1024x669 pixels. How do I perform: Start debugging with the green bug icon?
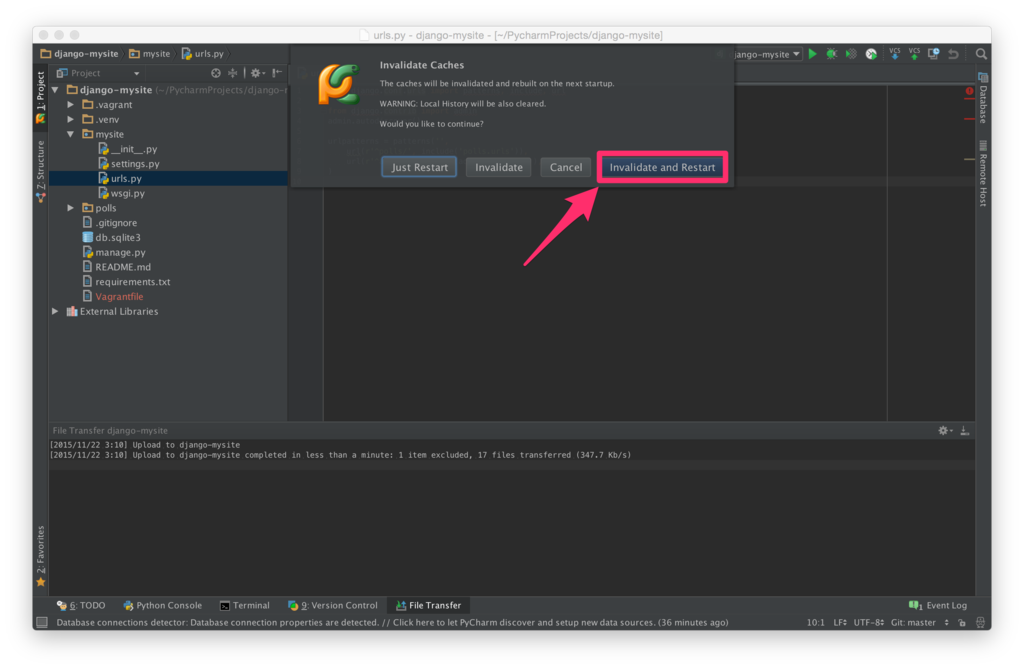[x=831, y=54]
